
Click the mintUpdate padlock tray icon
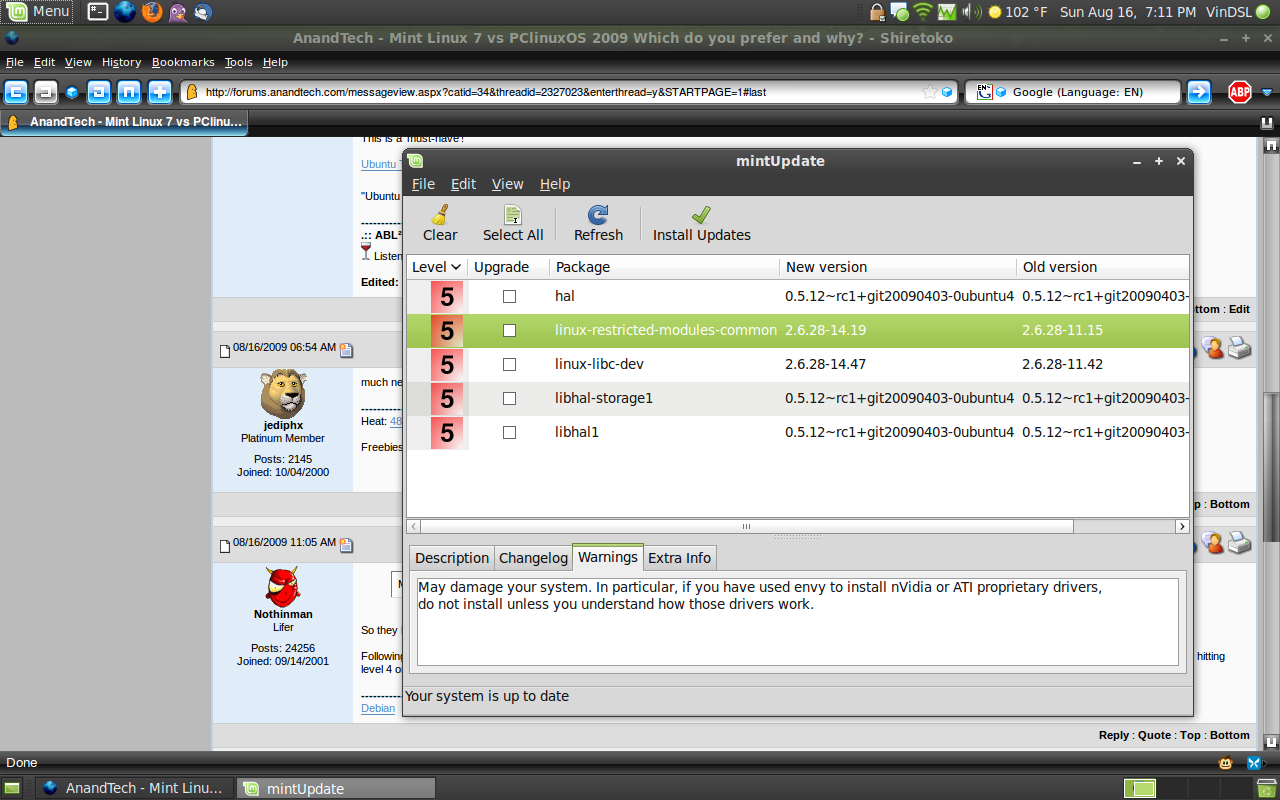(877, 12)
